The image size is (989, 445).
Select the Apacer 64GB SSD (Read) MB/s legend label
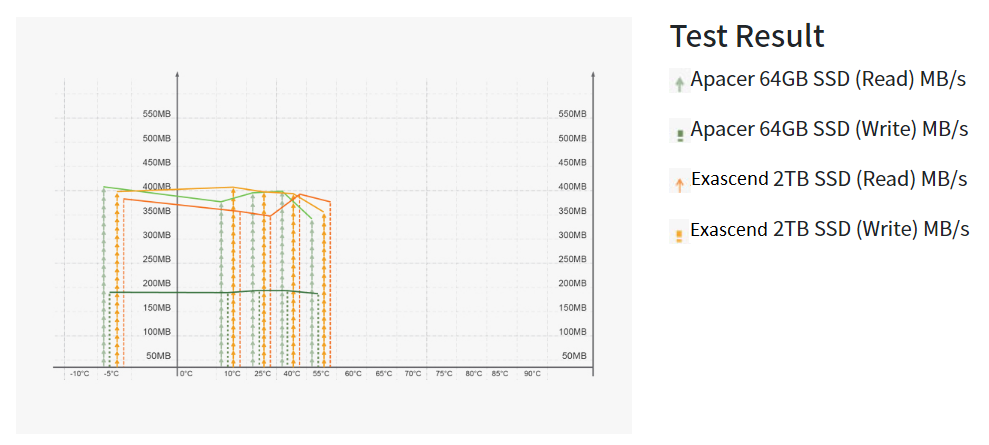828,79
